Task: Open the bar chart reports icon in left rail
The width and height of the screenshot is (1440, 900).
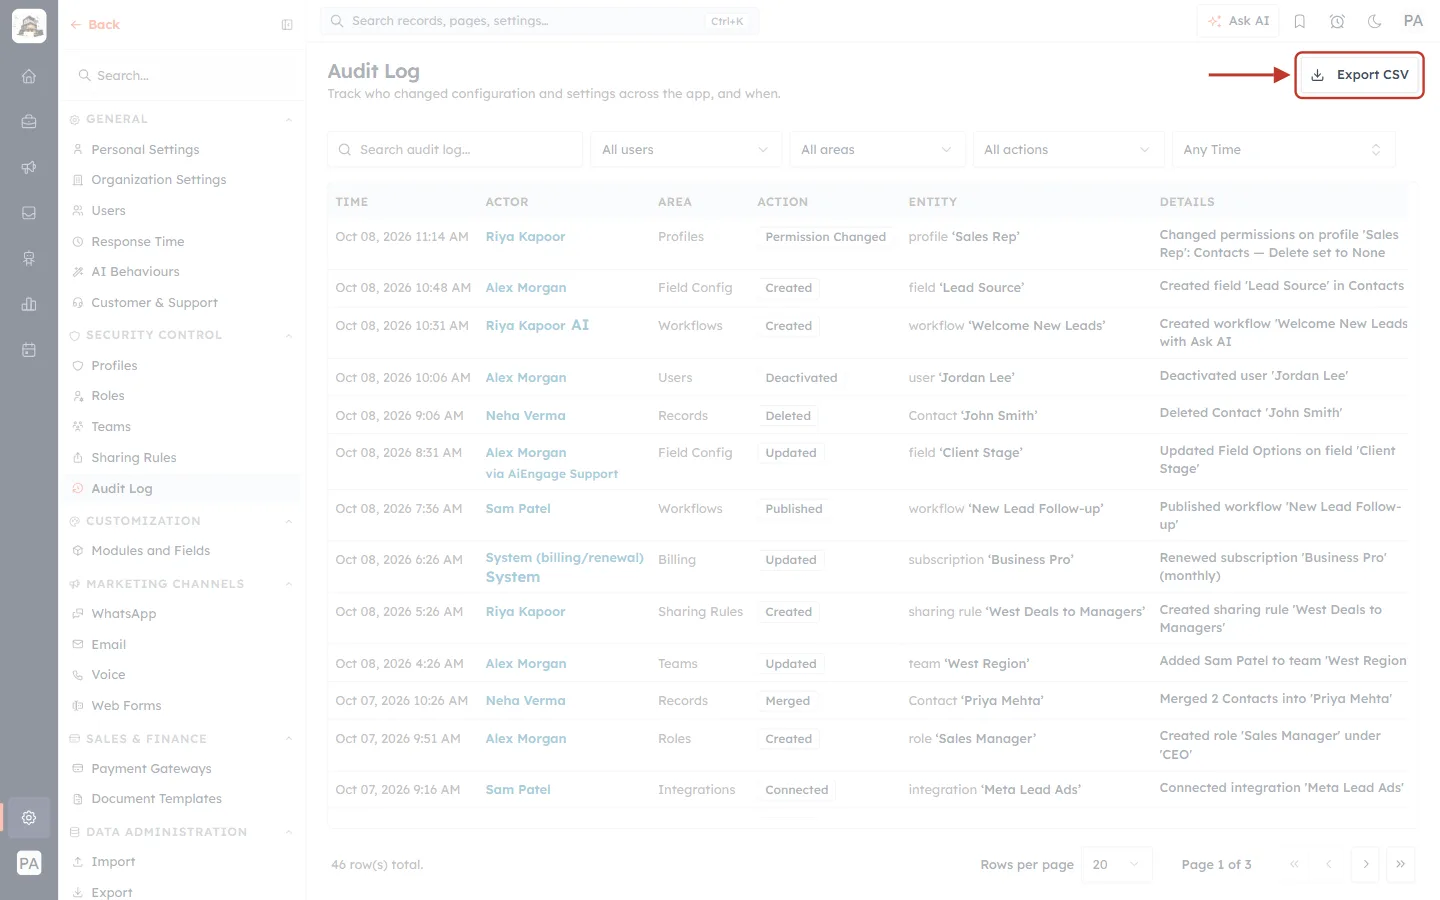Action: (x=29, y=304)
